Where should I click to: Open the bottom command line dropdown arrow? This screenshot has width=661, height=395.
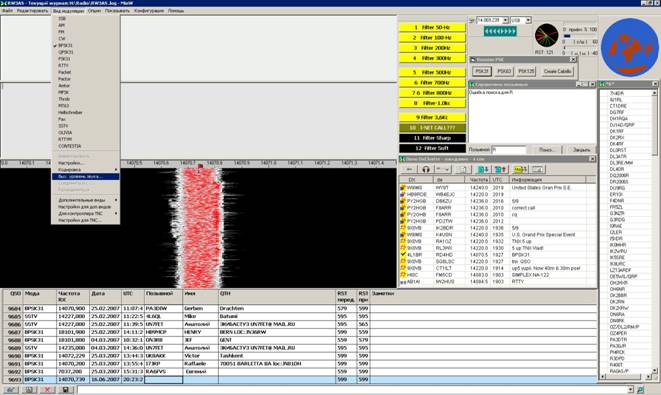coord(631,390)
